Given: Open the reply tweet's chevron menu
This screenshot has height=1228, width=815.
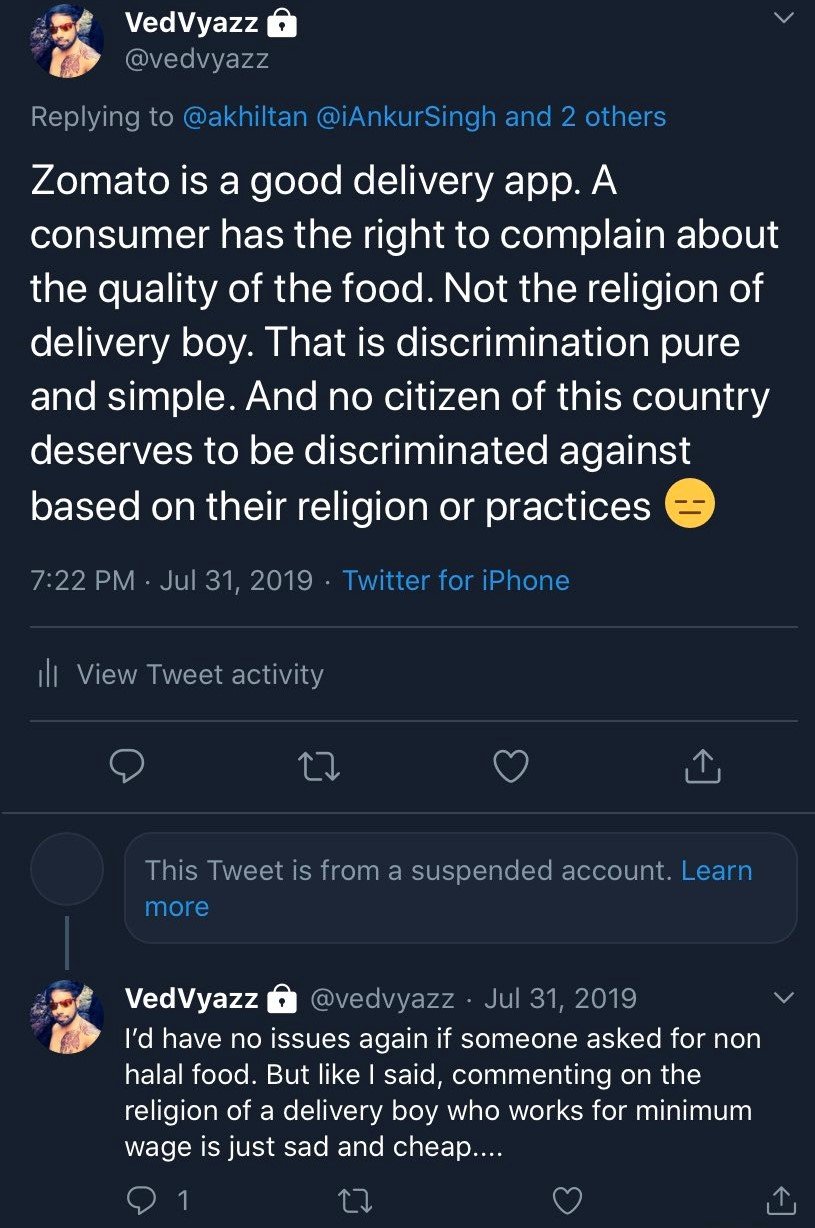Looking at the screenshot, I should 783,997.
